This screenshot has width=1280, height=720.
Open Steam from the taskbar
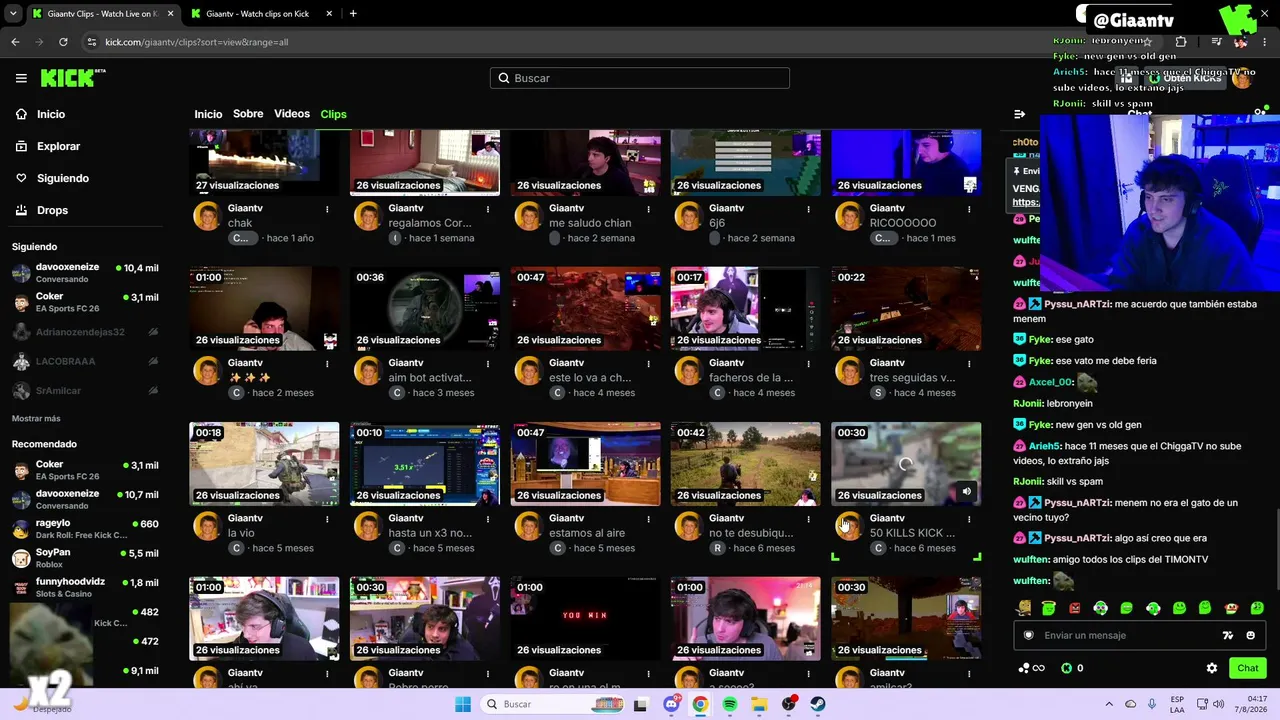click(x=818, y=704)
